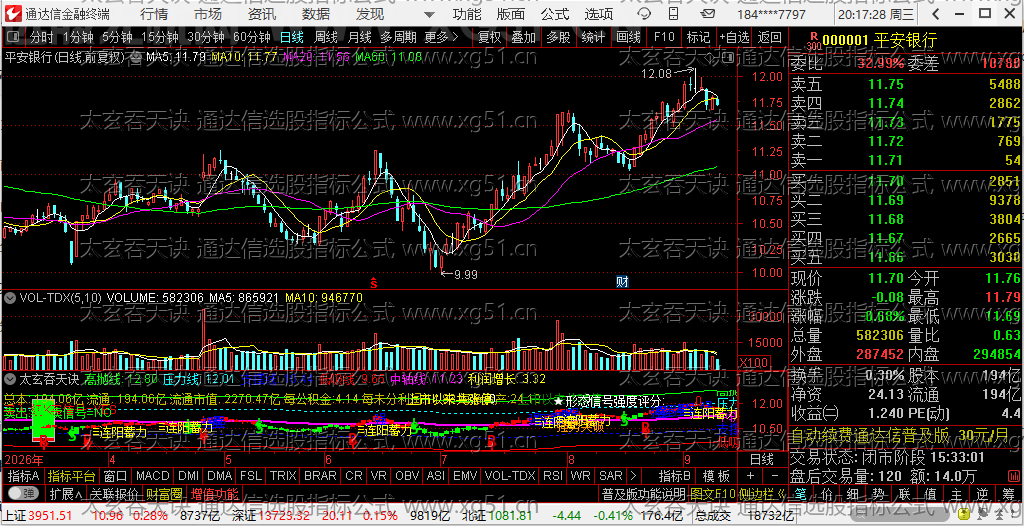Image resolution: width=1024 pixels, height=526 pixels.
Task: Click the 叠加 overlay button
Action: (523, 37)
